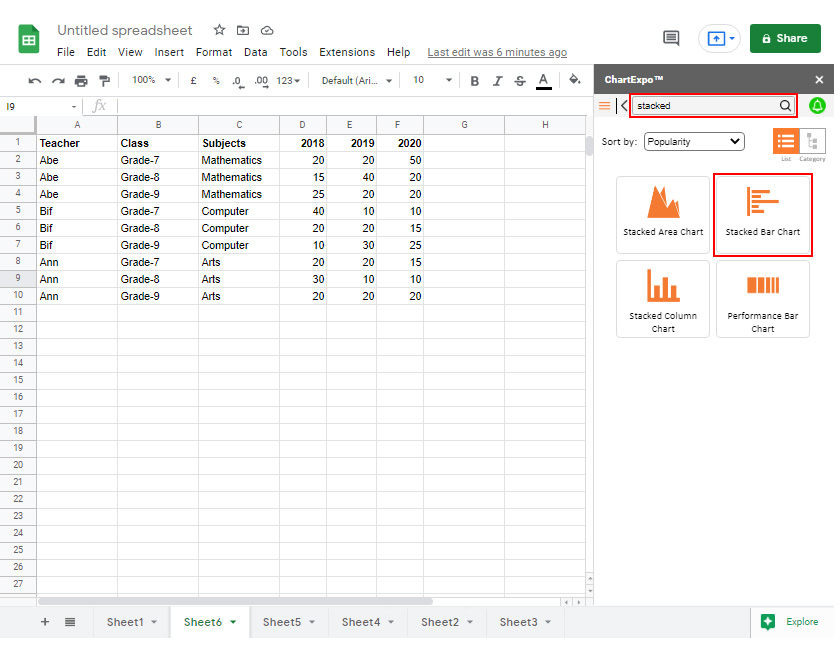Image resolution: width=840 pixels, height=662 pixels.
Task: Click the ChartExpo search field containing stacked
Action: [705, 105]
